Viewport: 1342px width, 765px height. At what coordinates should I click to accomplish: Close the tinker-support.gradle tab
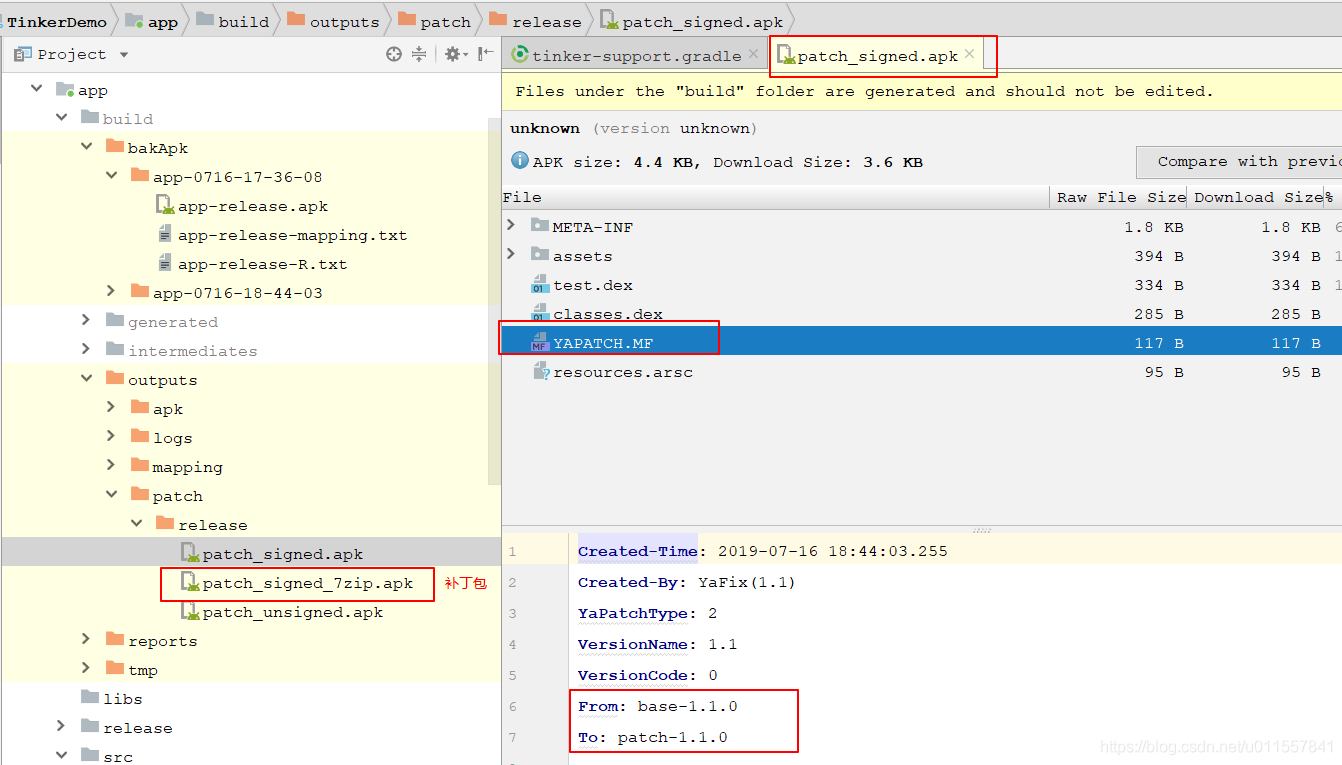(754, 55)
